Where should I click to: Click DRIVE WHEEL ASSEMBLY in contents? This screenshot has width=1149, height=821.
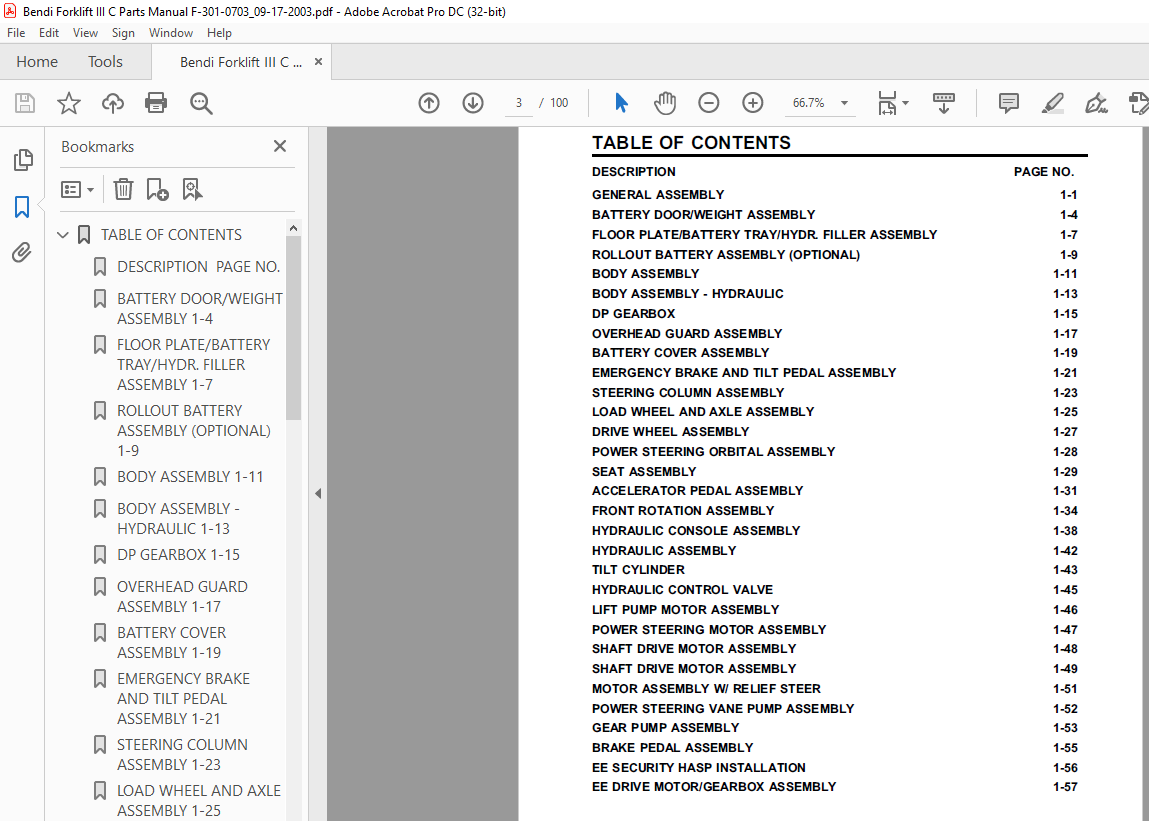tap(670, 432)
